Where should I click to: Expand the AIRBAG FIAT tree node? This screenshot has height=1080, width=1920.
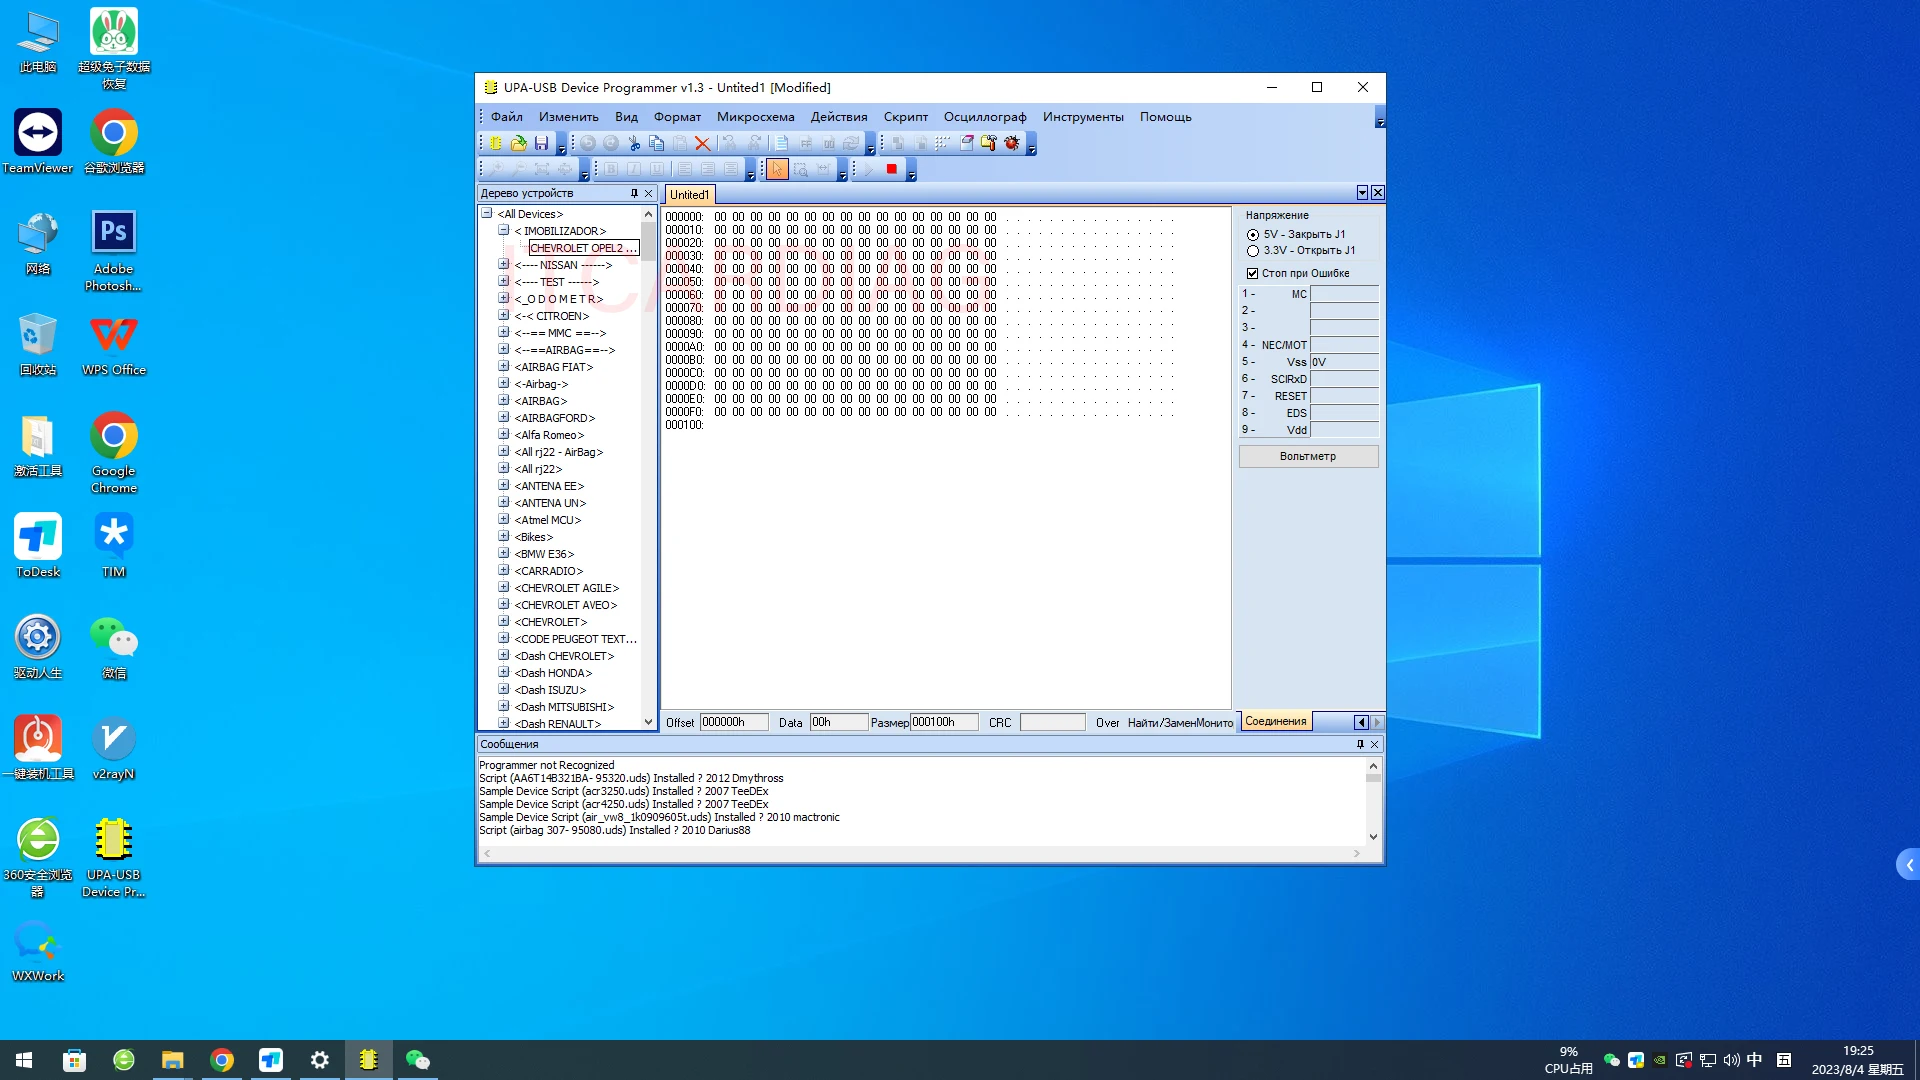tap(504, 366)
